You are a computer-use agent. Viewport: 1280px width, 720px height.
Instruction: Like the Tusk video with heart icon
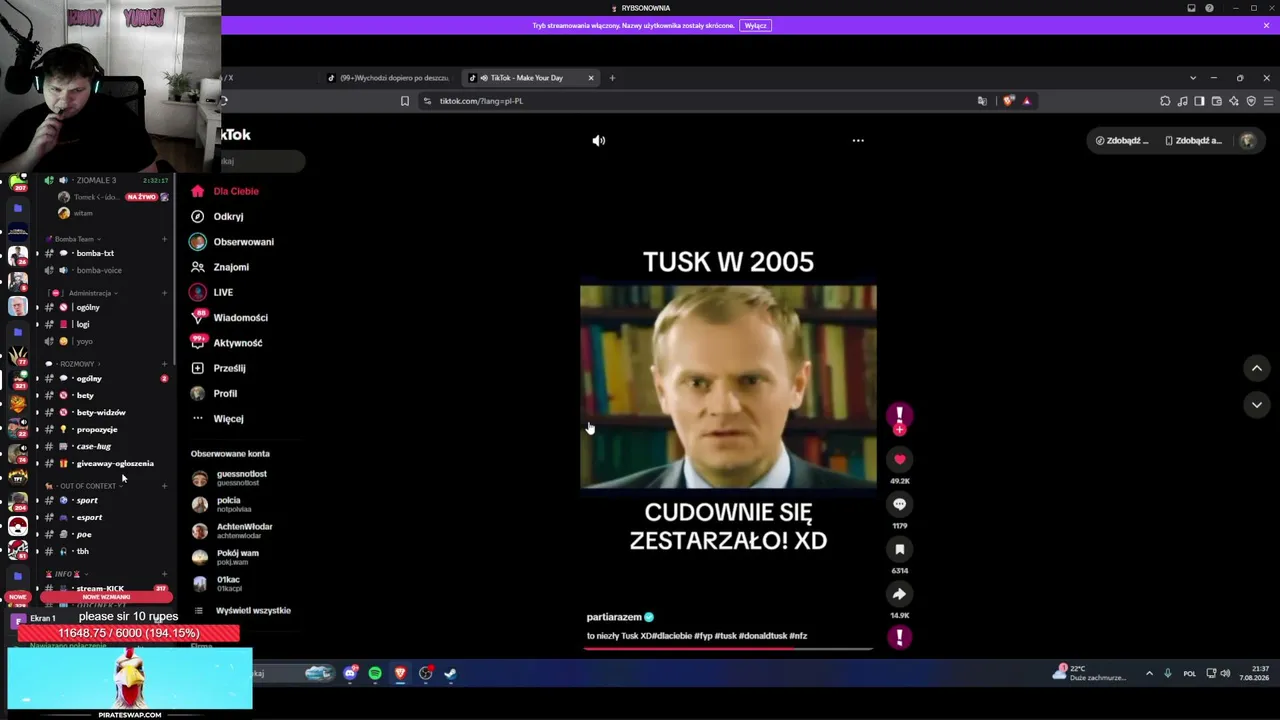[899, 459]
